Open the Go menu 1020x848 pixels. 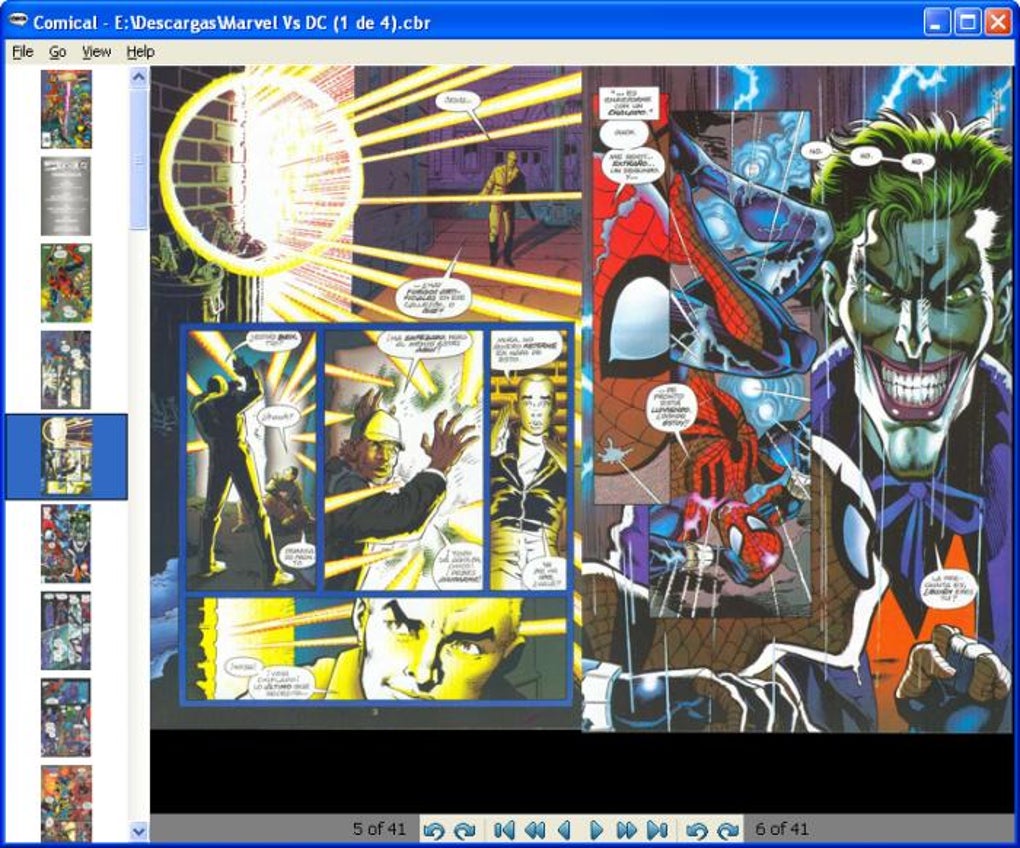click(58, 51)
